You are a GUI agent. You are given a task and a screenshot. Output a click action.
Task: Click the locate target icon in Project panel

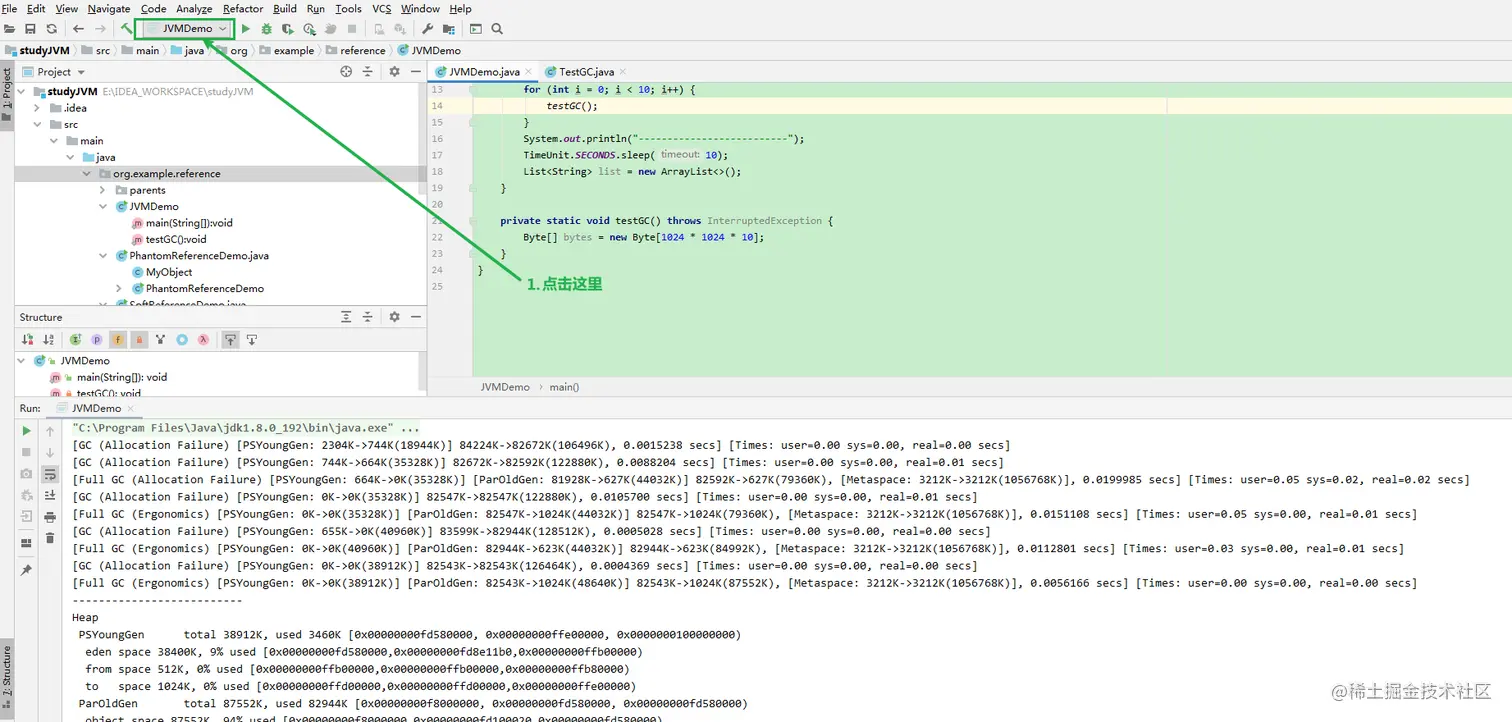tap(346, 72)
